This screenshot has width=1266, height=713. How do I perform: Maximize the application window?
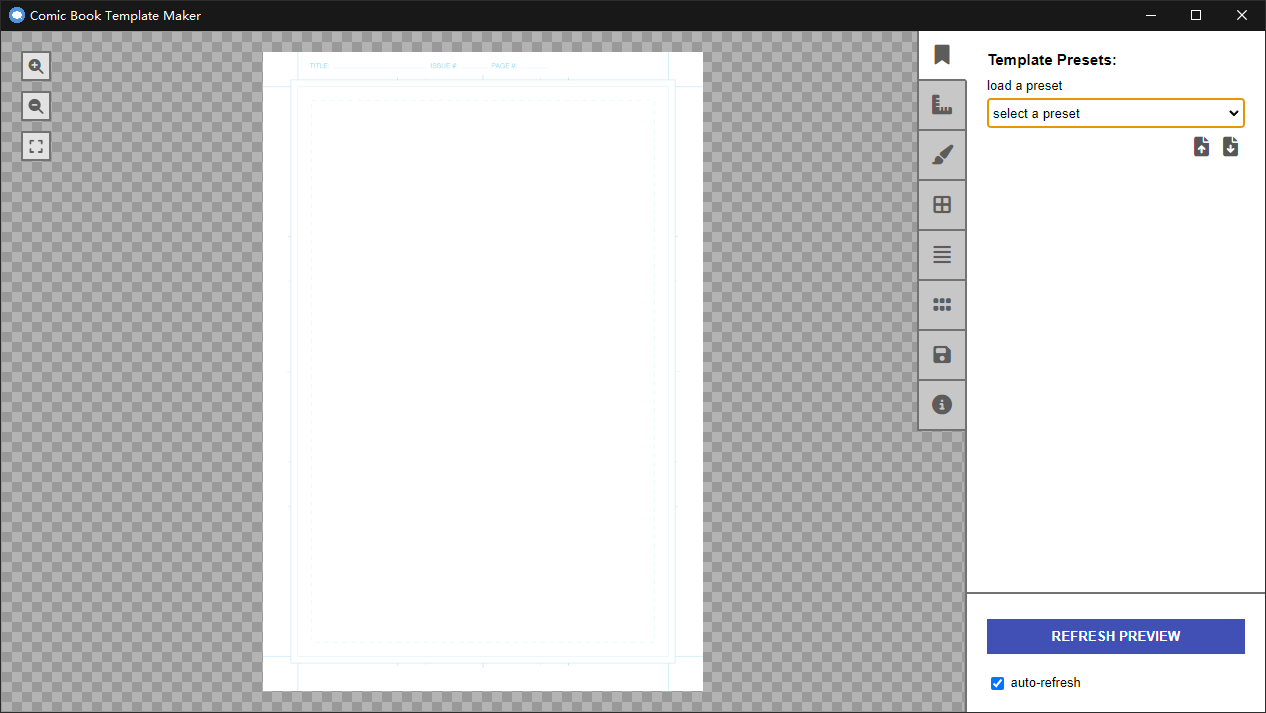pyautogui.click(x=1196, y=15)
